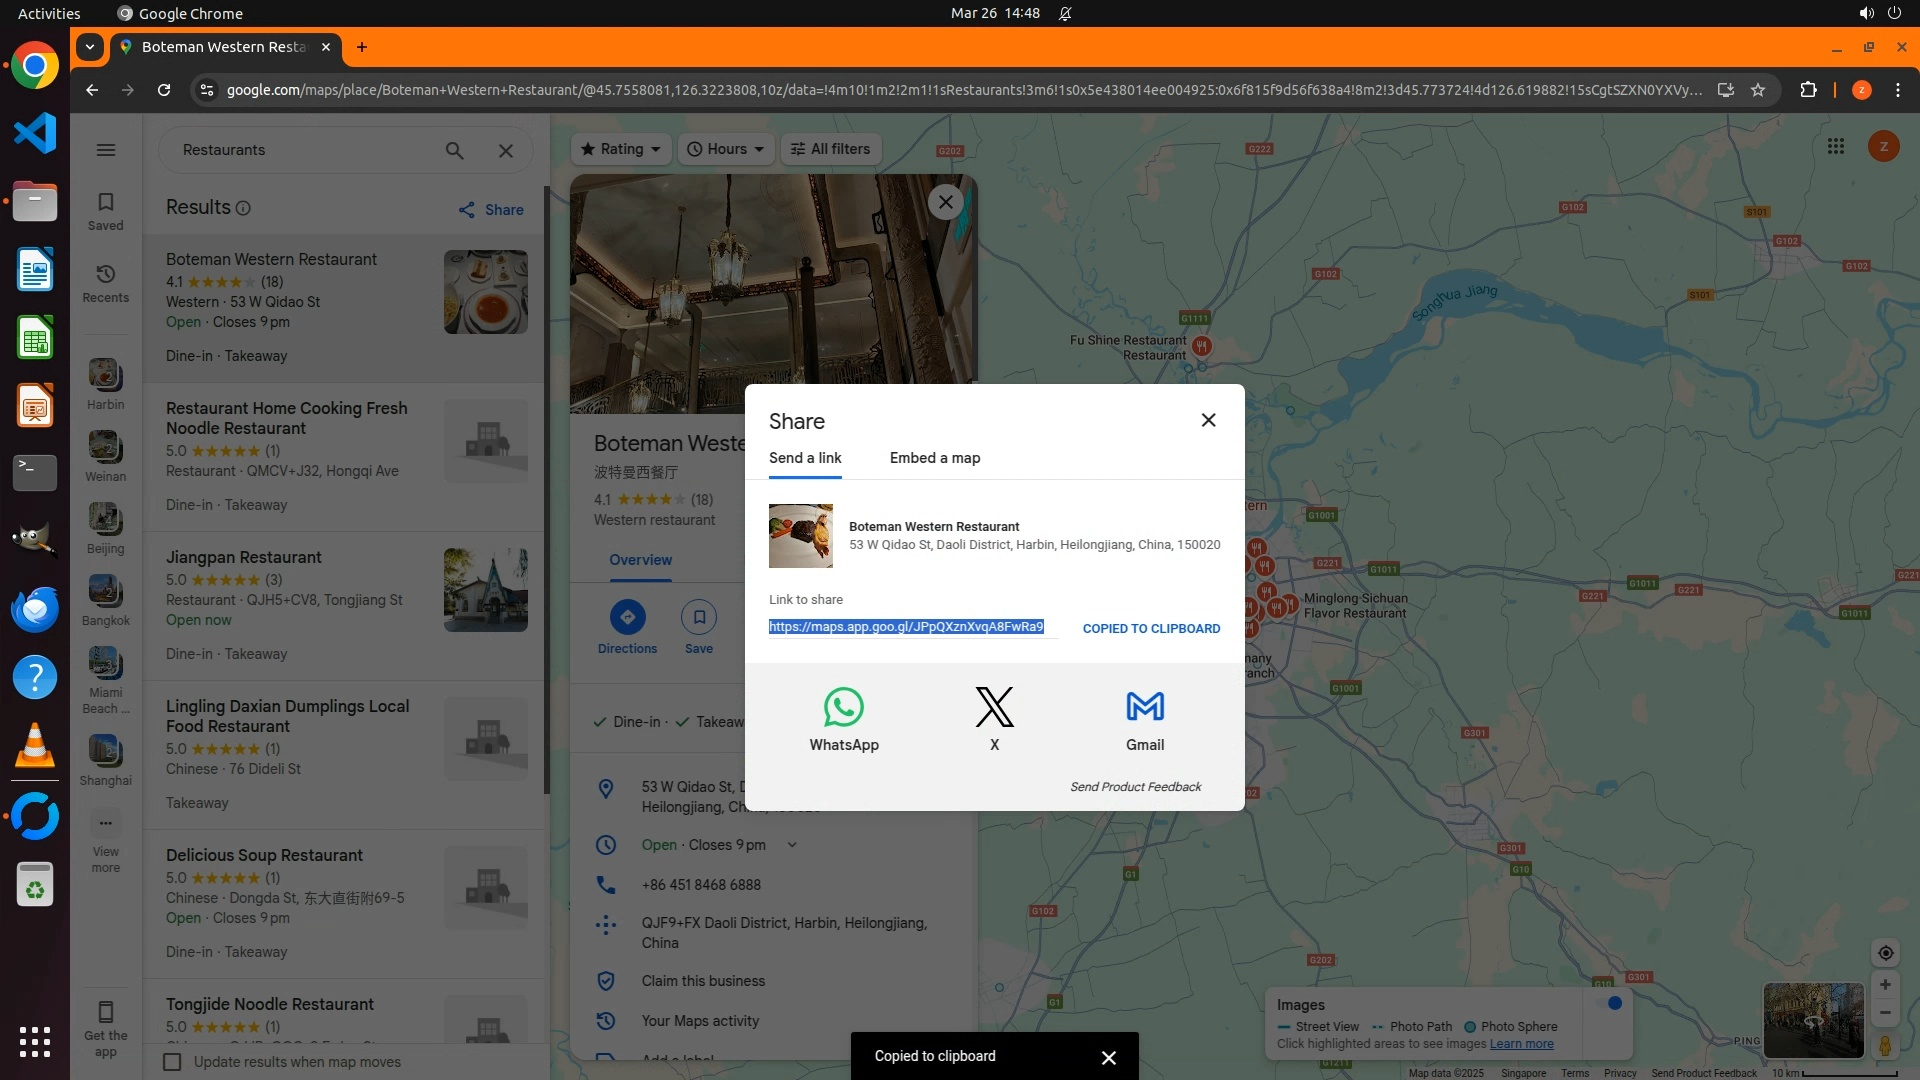1920x1080 pixels.
Task: Expand the Rating filter dropdown
Action: [622, 149]
